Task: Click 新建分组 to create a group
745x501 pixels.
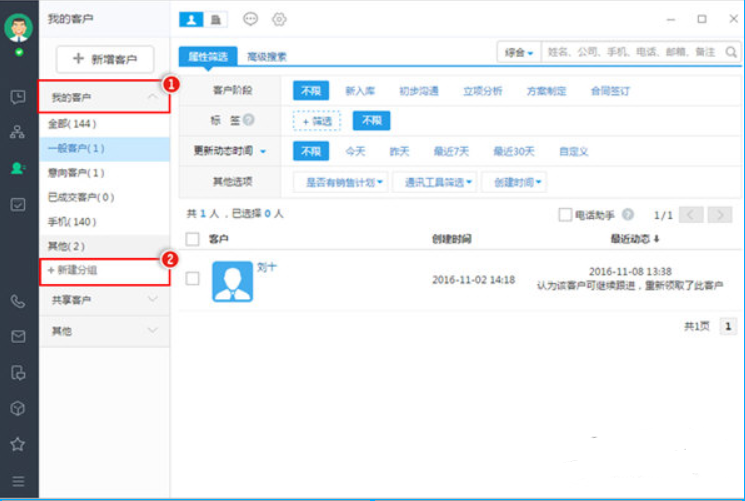Action: point(75,270)
